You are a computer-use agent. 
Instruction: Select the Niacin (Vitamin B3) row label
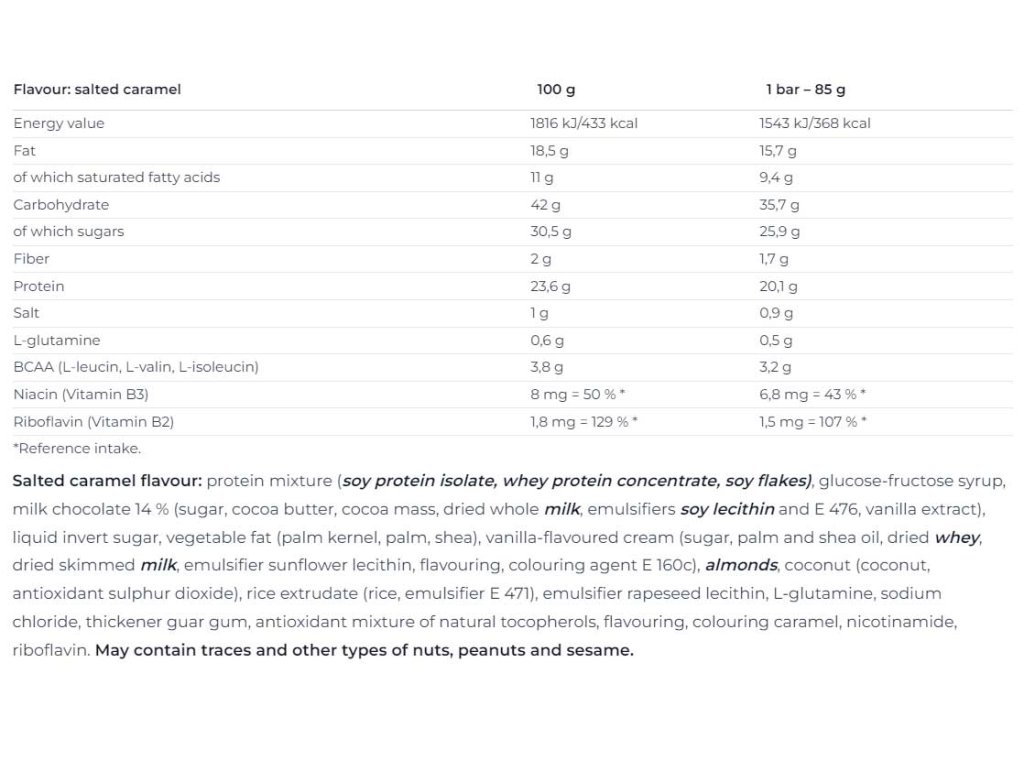pos(81,394)
